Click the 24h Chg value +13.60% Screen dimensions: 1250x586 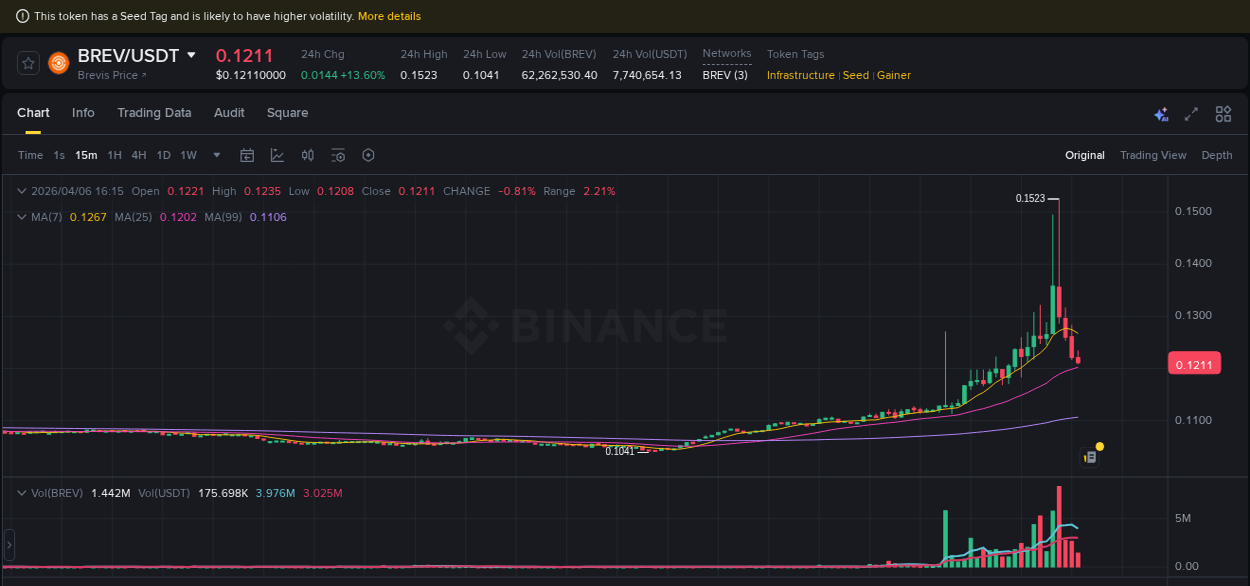tap(363, 75)
